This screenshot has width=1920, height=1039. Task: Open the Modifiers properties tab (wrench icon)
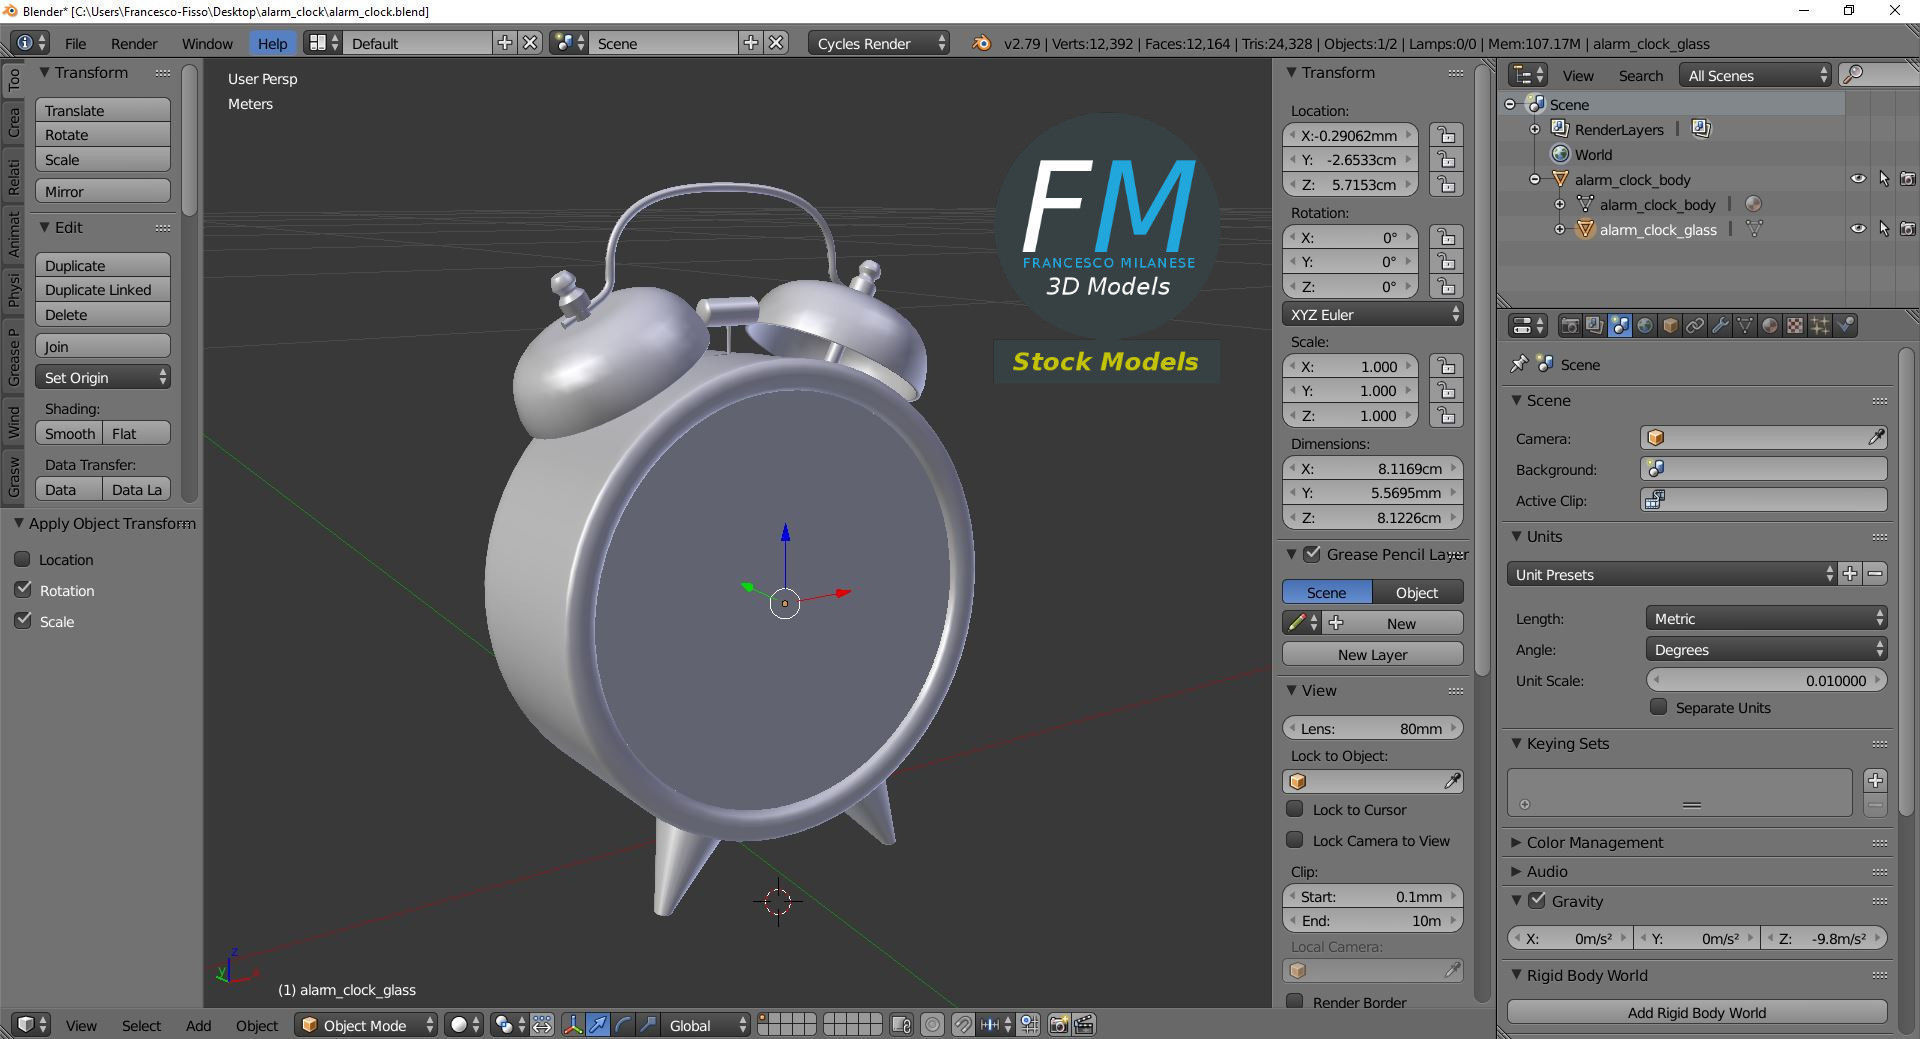pos(1720,326)
